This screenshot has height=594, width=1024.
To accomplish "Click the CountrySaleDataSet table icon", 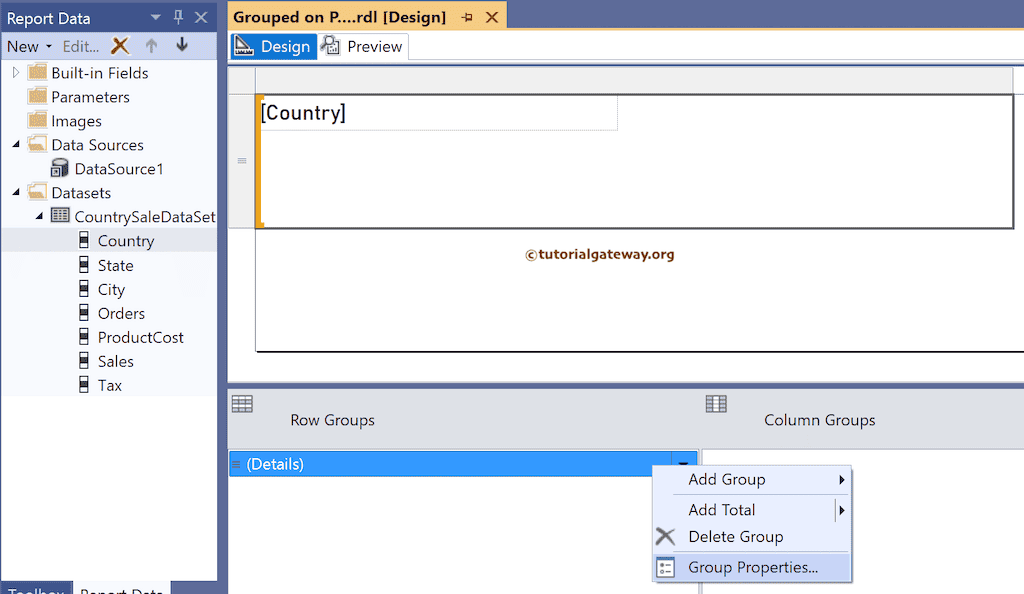I will click(x=60, y=215).
